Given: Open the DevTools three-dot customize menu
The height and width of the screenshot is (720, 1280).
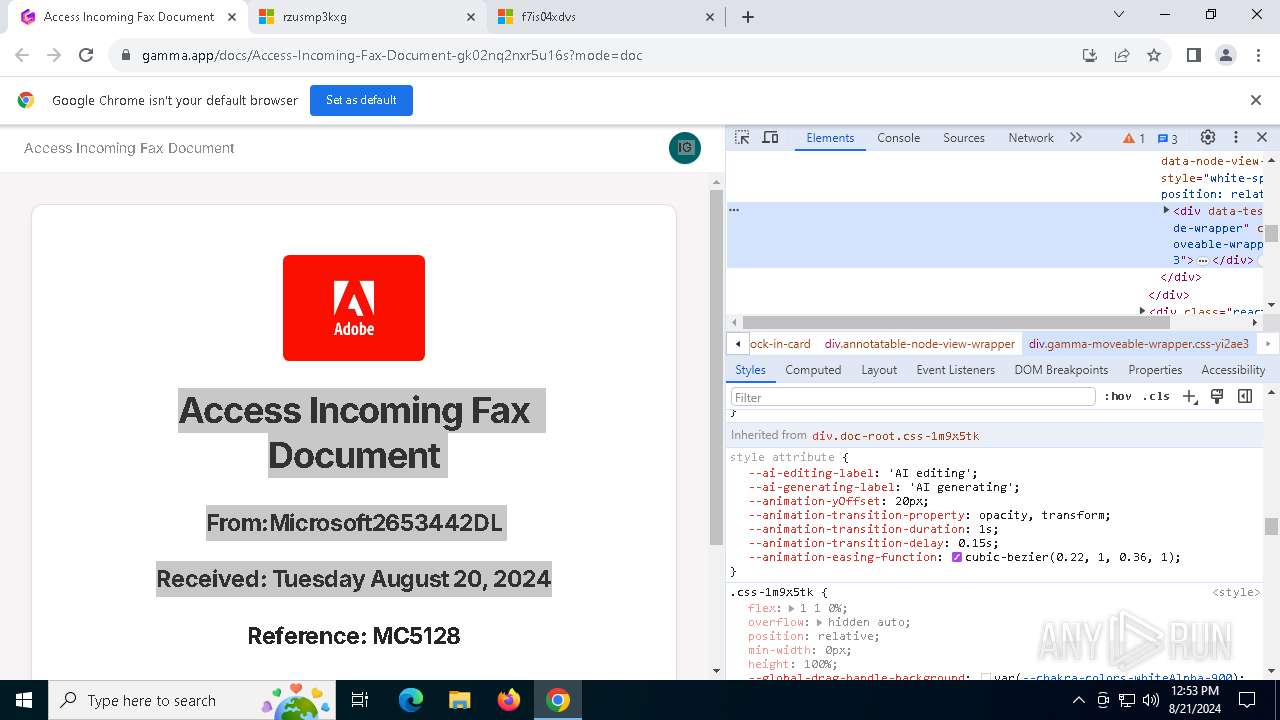Looking at the screenshot, I should click(1236, 138).
